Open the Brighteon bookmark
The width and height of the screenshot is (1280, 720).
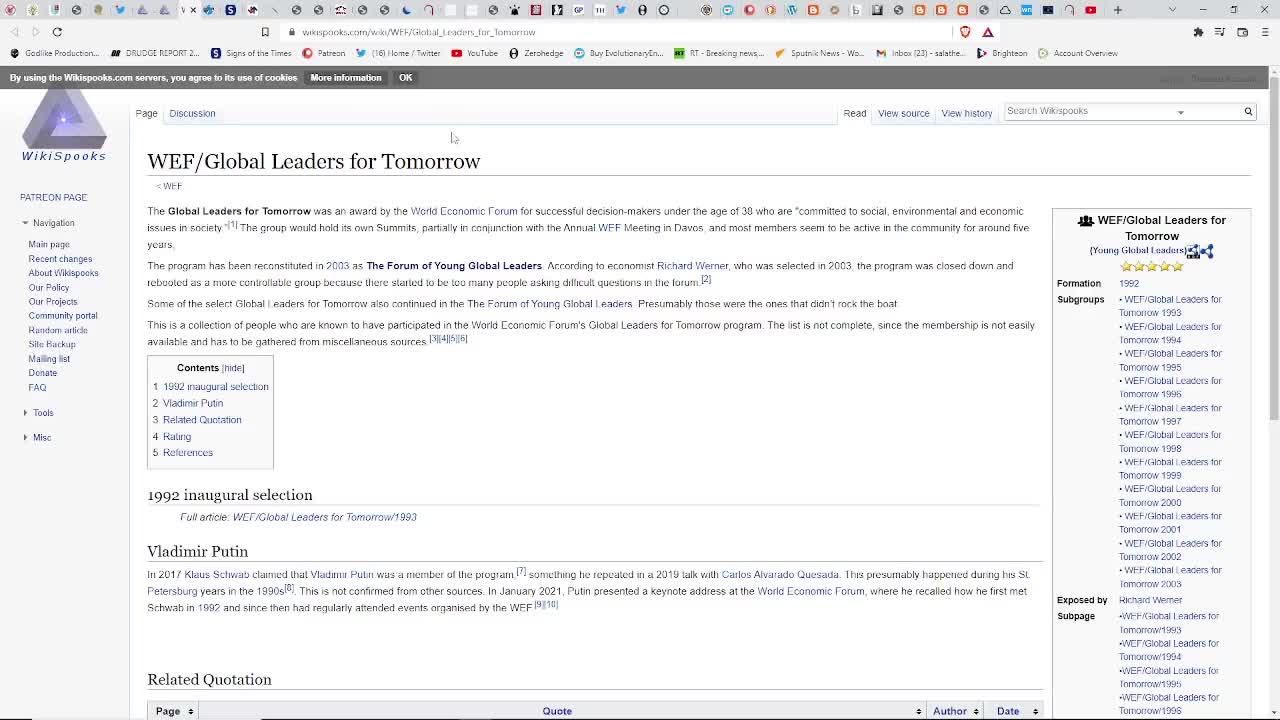(1002, 53)
